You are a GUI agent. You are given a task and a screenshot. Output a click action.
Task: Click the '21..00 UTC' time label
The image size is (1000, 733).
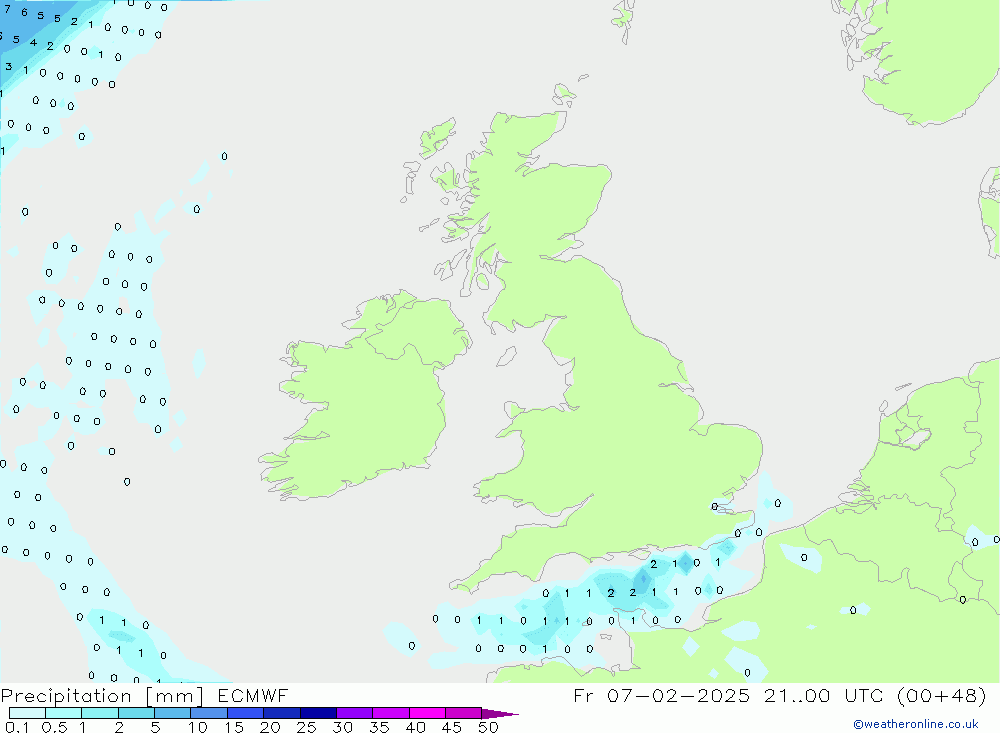[824, 695]
